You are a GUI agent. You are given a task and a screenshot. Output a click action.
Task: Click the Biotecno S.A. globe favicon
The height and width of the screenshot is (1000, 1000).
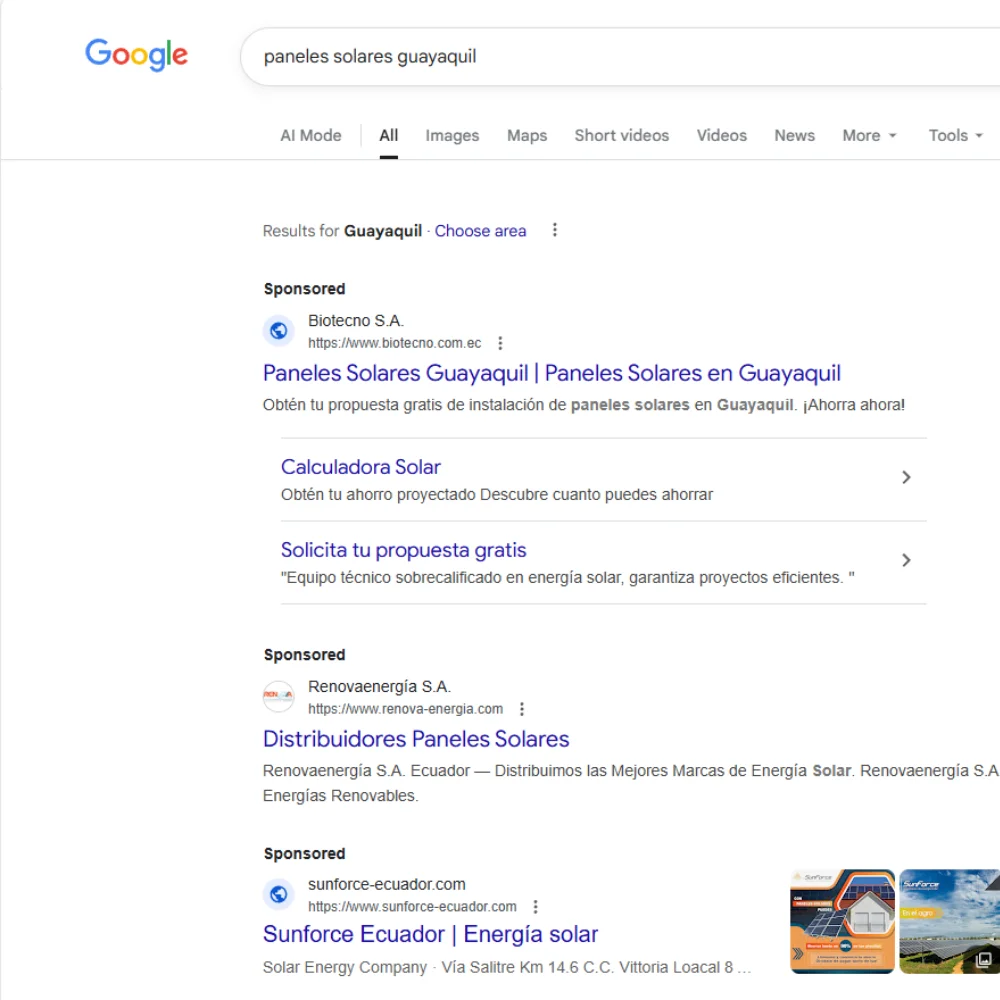(279, 331)
